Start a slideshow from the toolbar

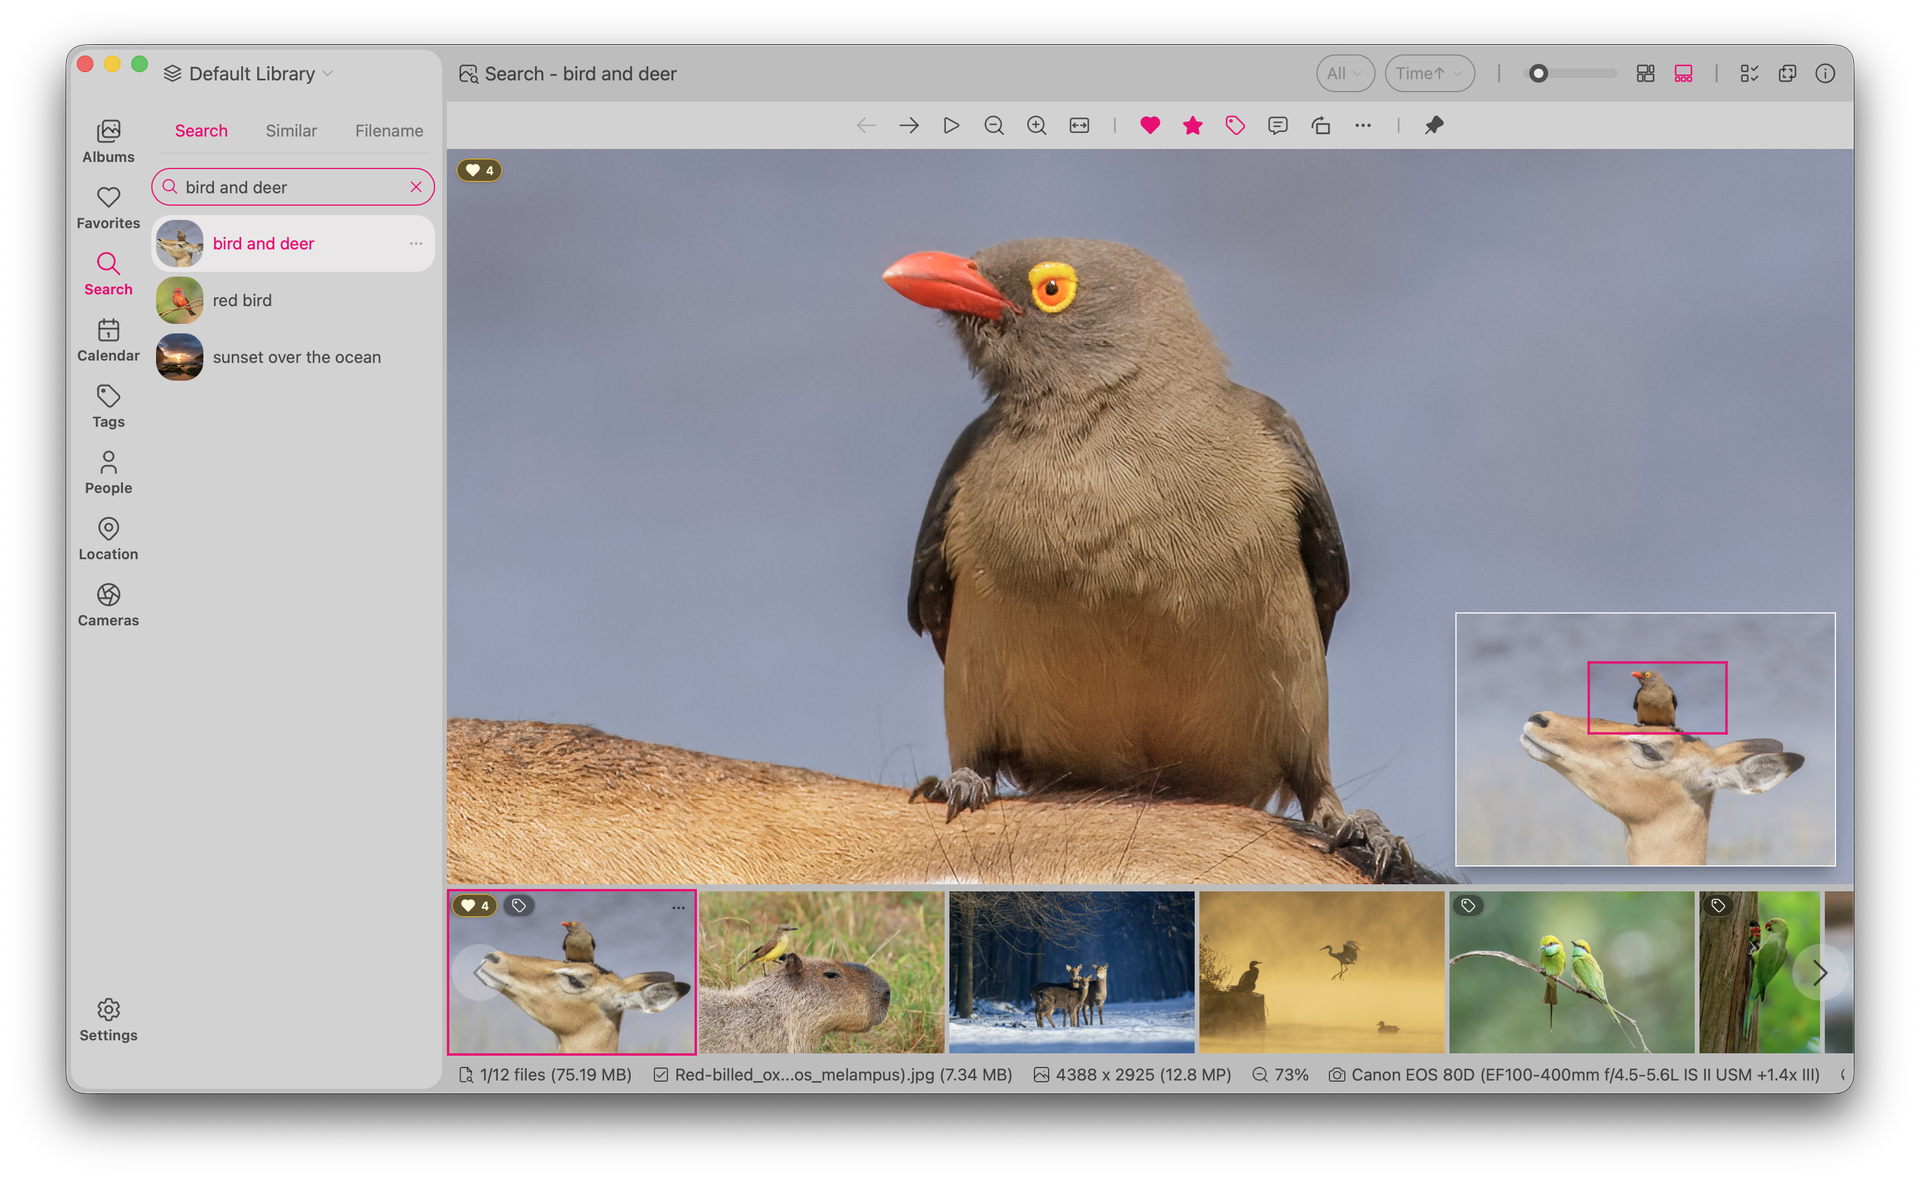click(x=951, y=125)
